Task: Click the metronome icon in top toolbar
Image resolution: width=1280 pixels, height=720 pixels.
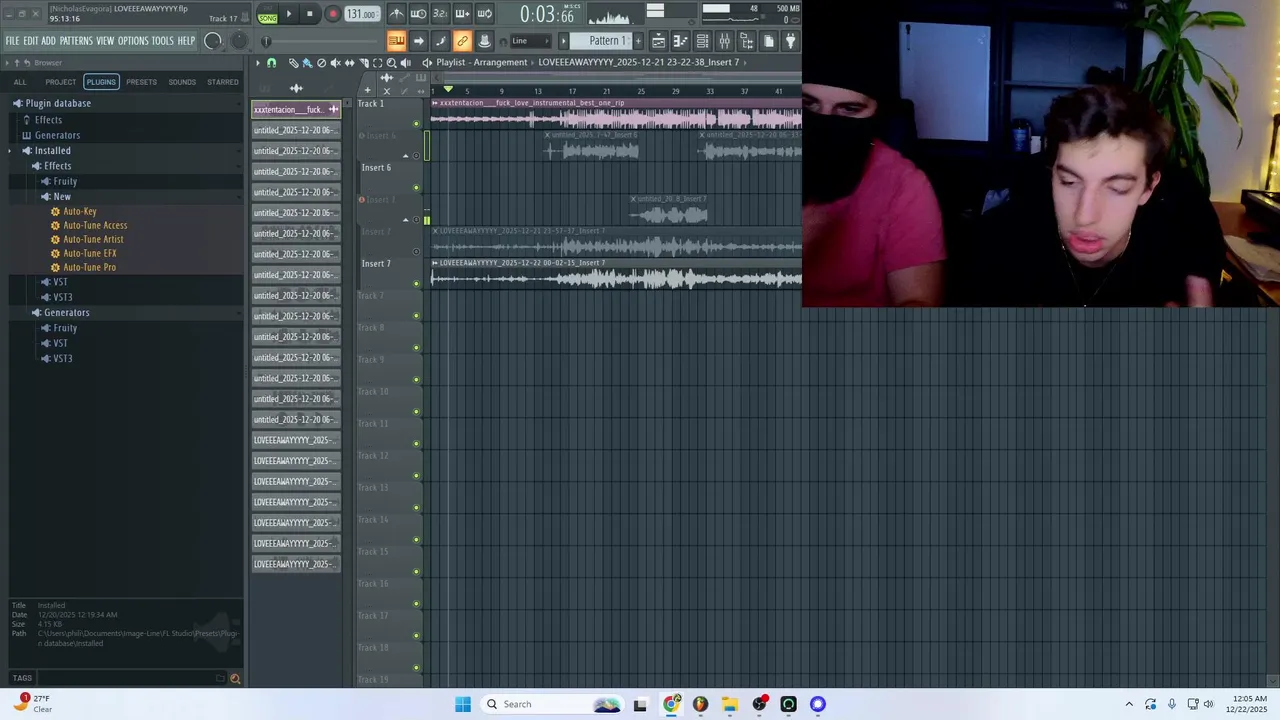Action: (x=397, y=14)
